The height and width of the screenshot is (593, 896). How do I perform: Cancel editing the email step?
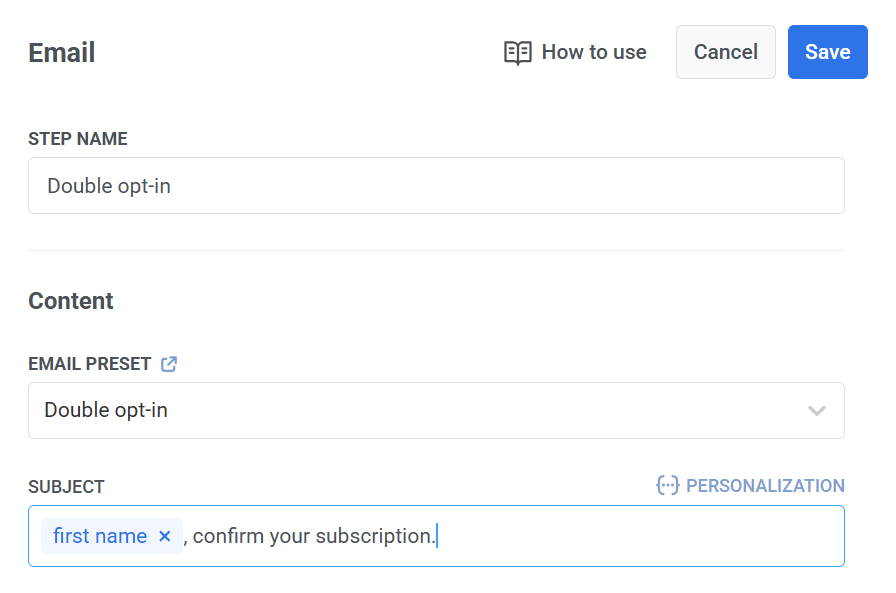[x=725, y=52]
